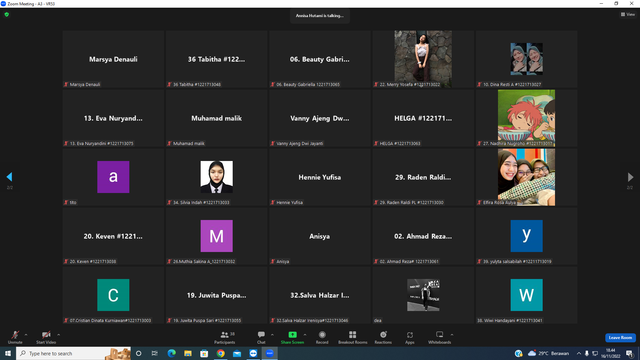Click the active Zoom taskbar icon

tap(269, 353)
